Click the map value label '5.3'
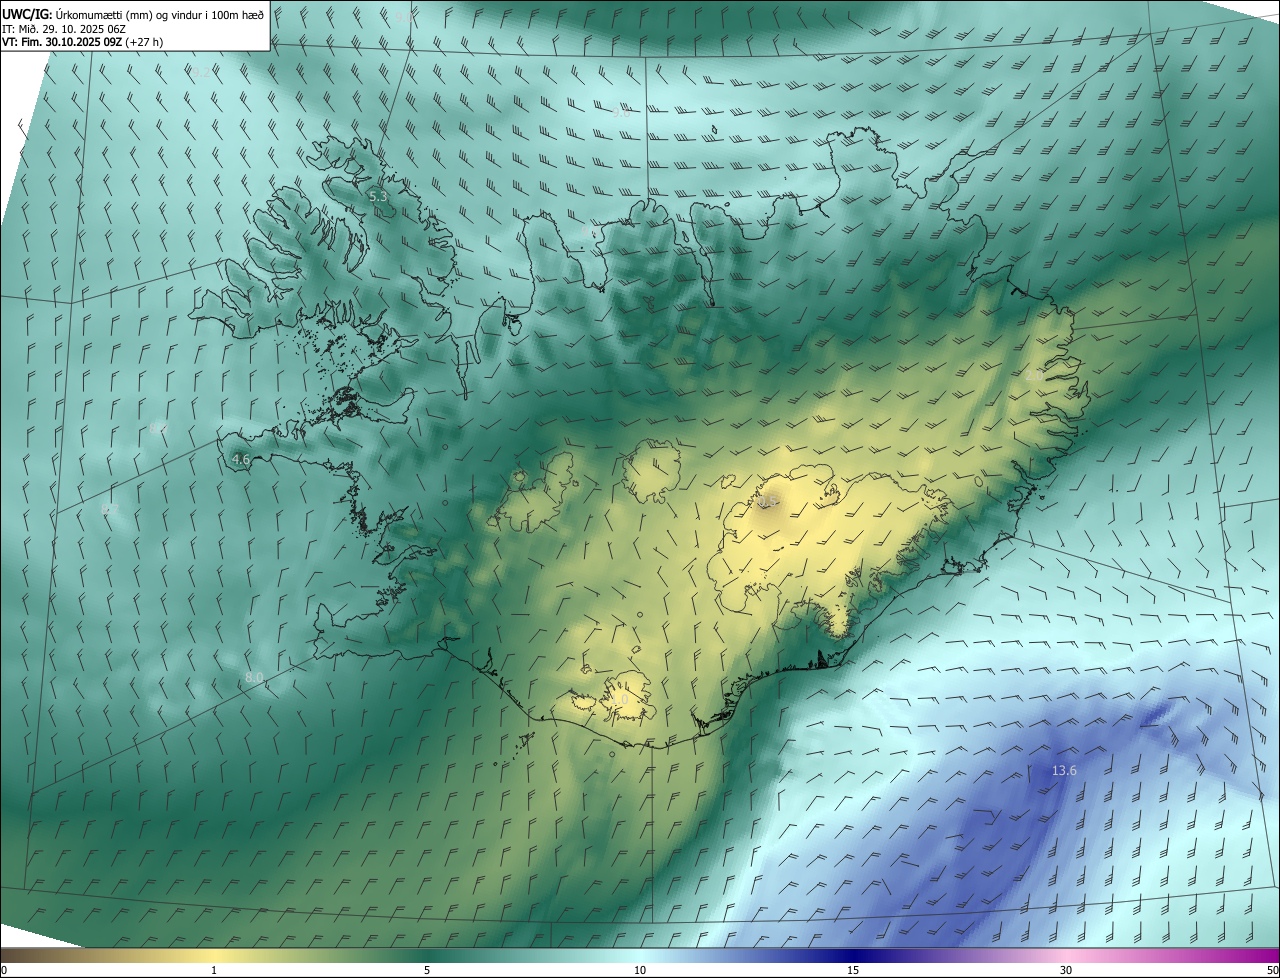Screen dimensions: 1280x978 (378, 197)
